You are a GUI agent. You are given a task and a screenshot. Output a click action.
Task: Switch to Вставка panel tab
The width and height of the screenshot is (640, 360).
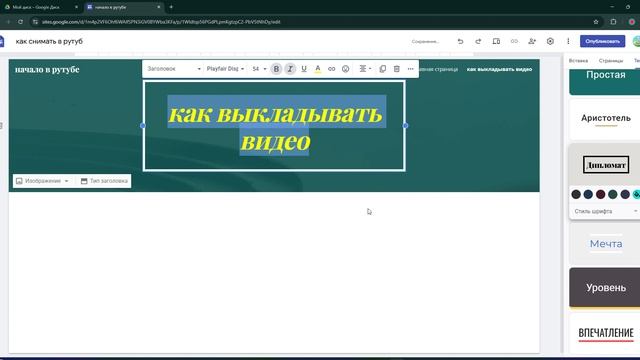pyautogui.click(x=578, y=60)
